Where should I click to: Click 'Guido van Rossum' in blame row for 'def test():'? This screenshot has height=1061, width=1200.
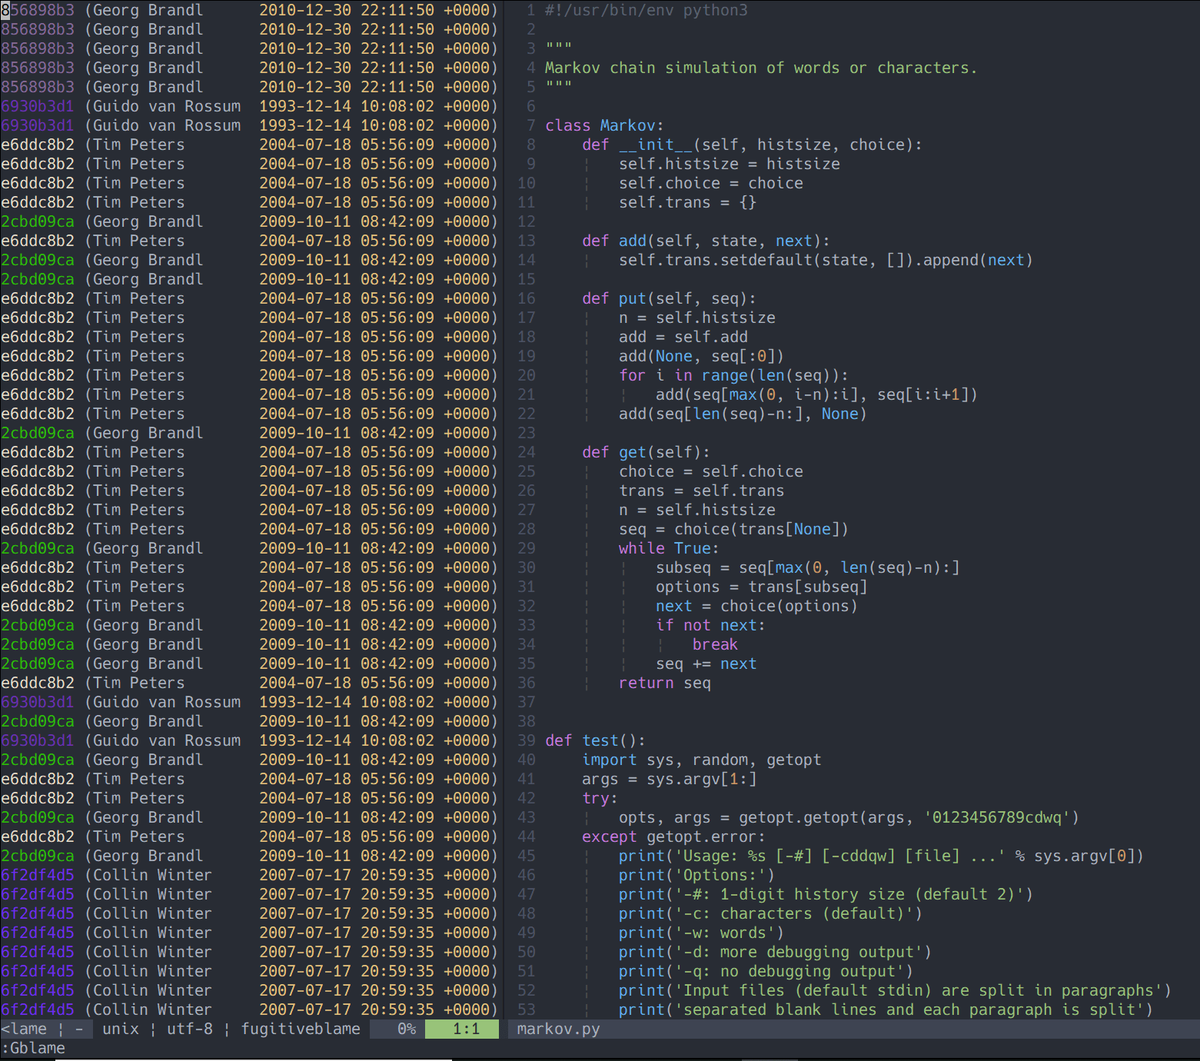167,741
